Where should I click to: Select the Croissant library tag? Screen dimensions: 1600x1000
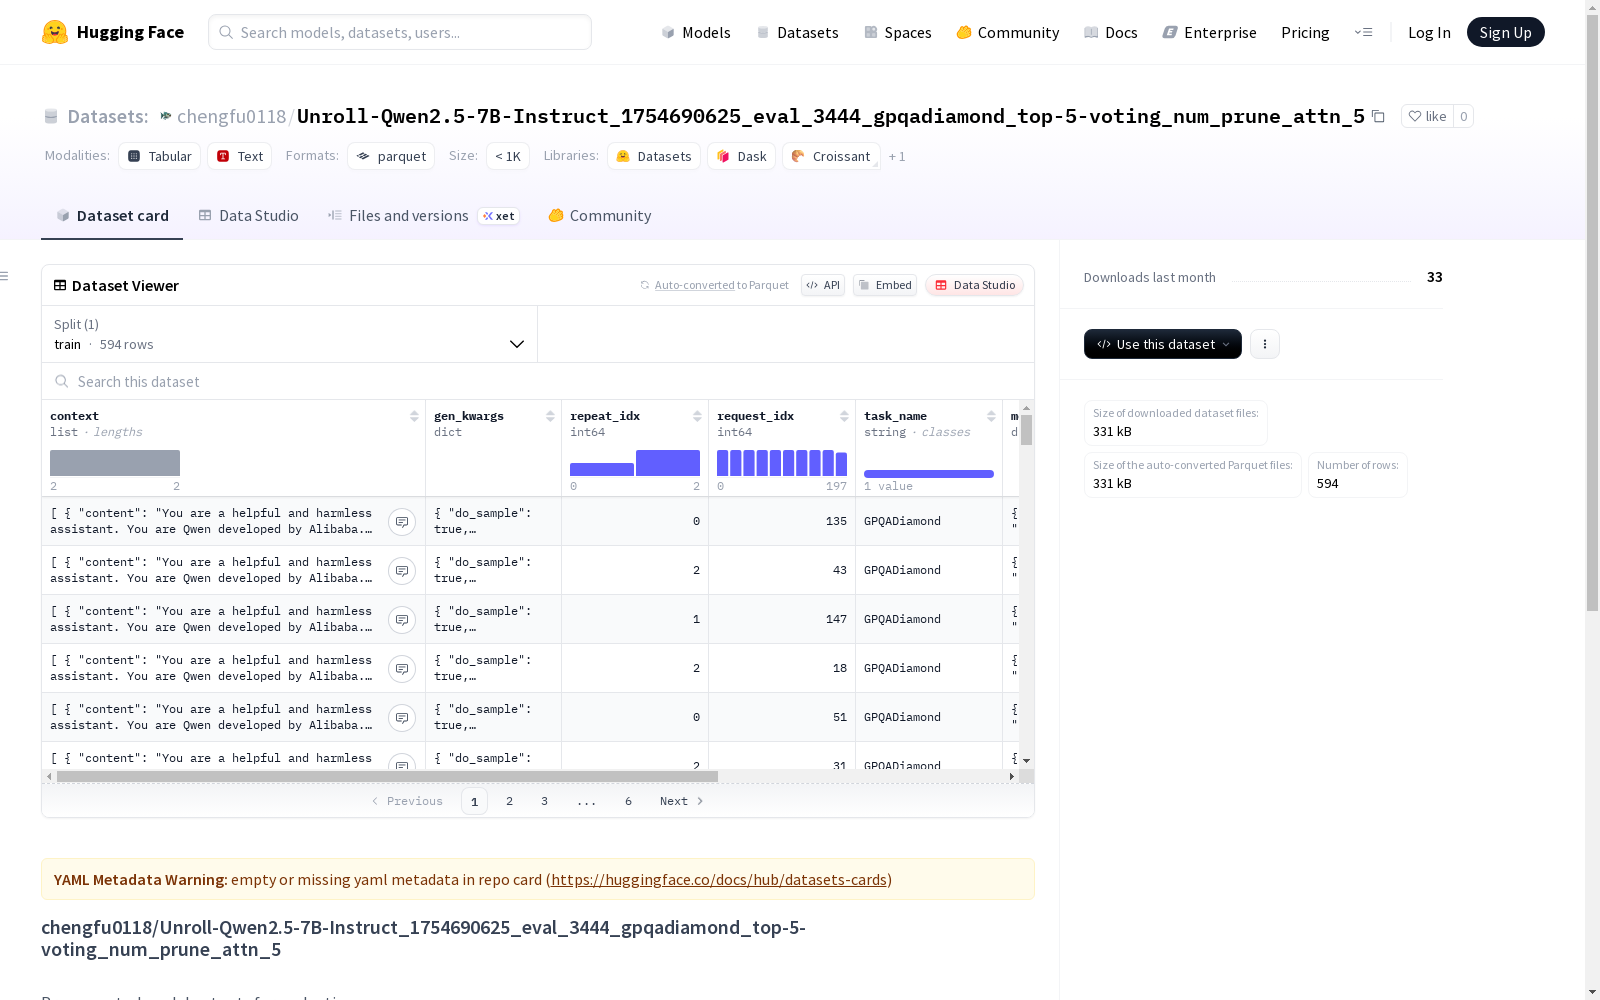(831, 156)
